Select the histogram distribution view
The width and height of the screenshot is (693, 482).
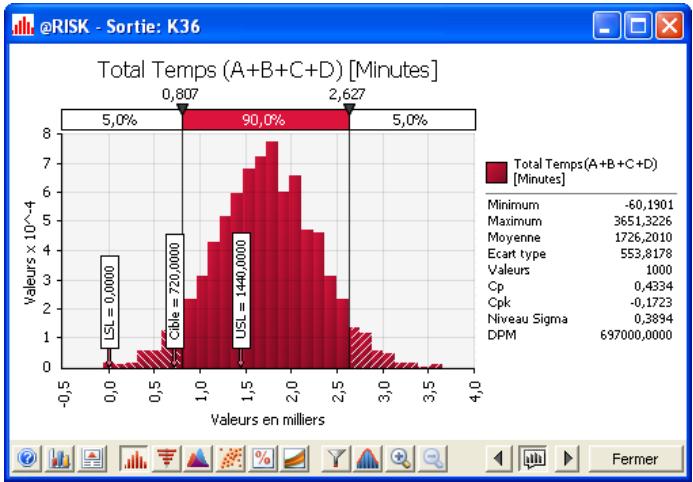pyautogui.click(x=134, y=458)
